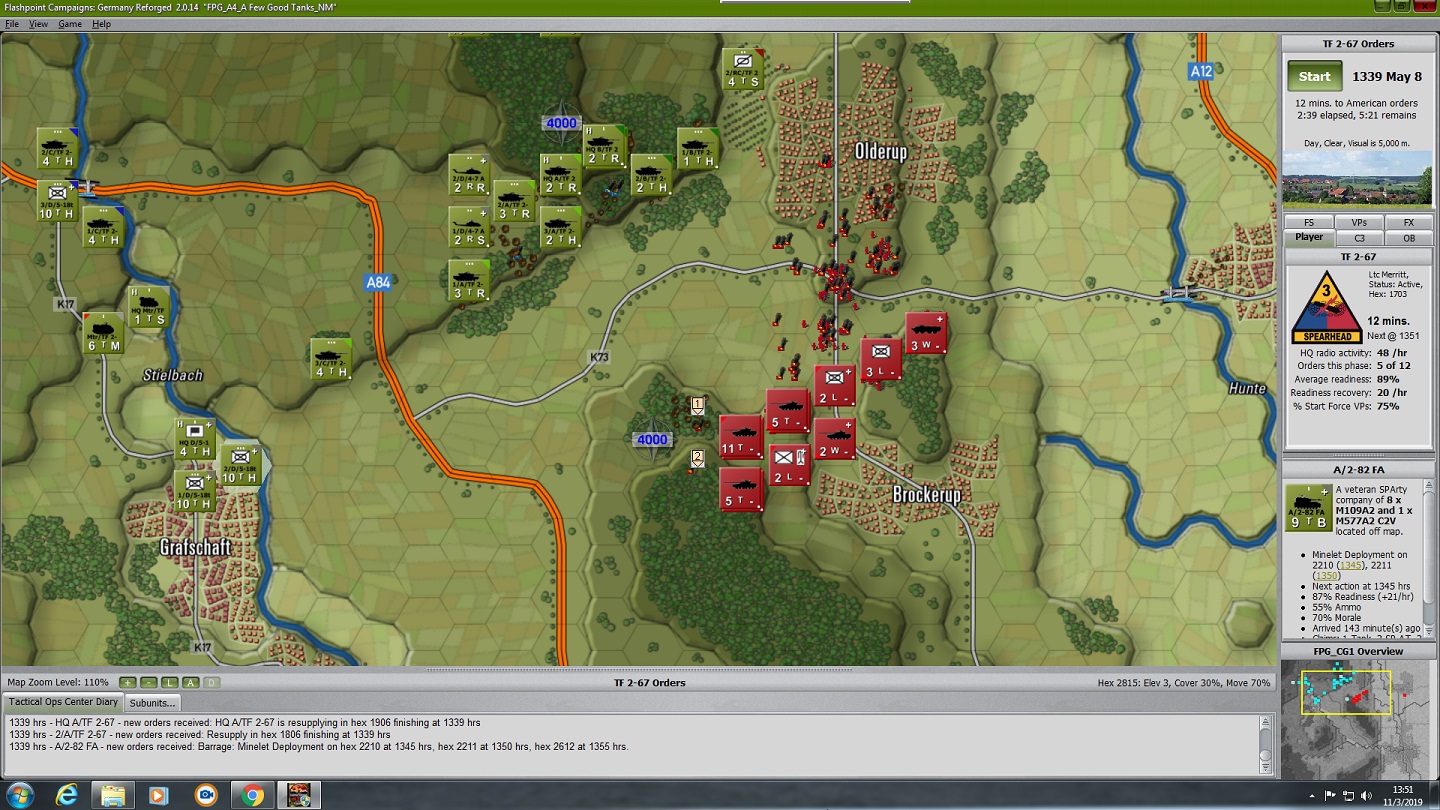Click waypoint marker 1 on the map
This screenshot has width=1440, height=810.
click(x=698, y=405)
